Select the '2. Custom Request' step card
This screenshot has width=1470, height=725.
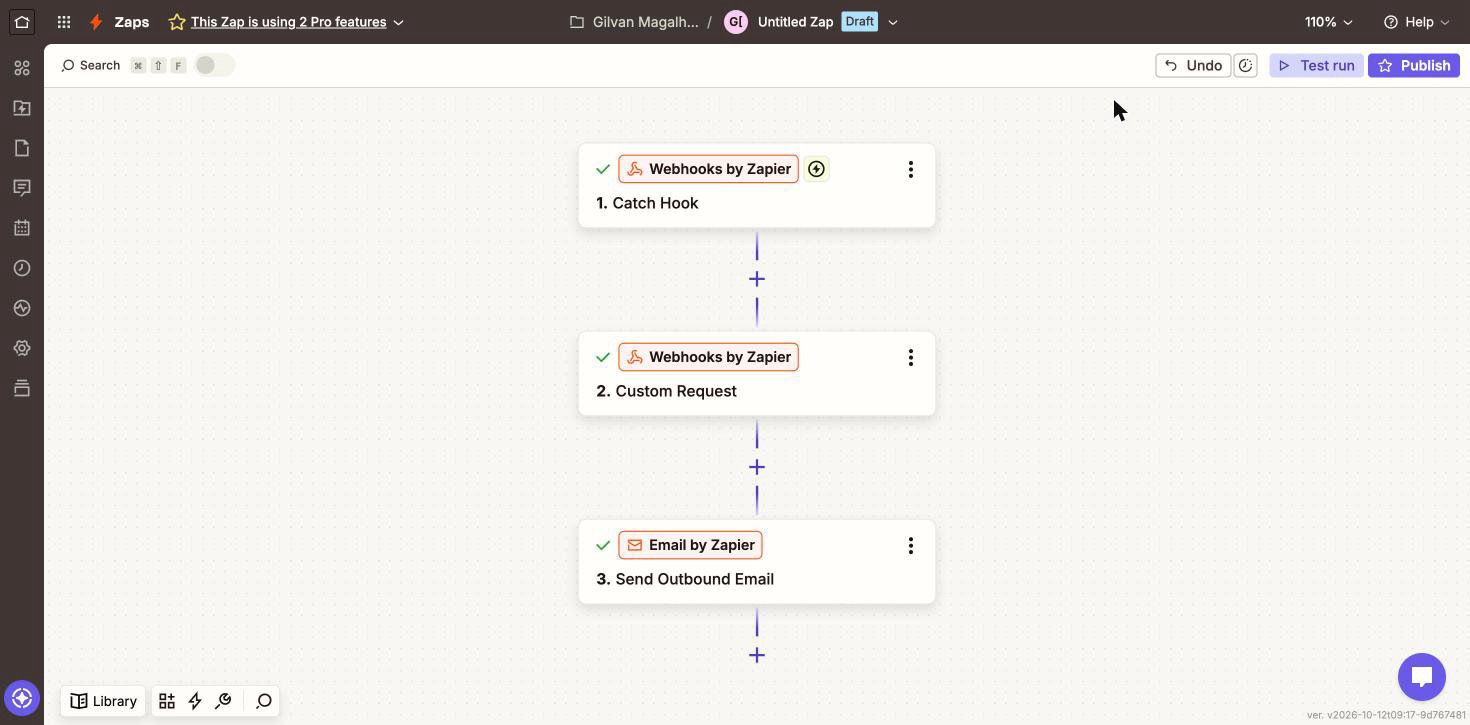[x=757, y=374]
